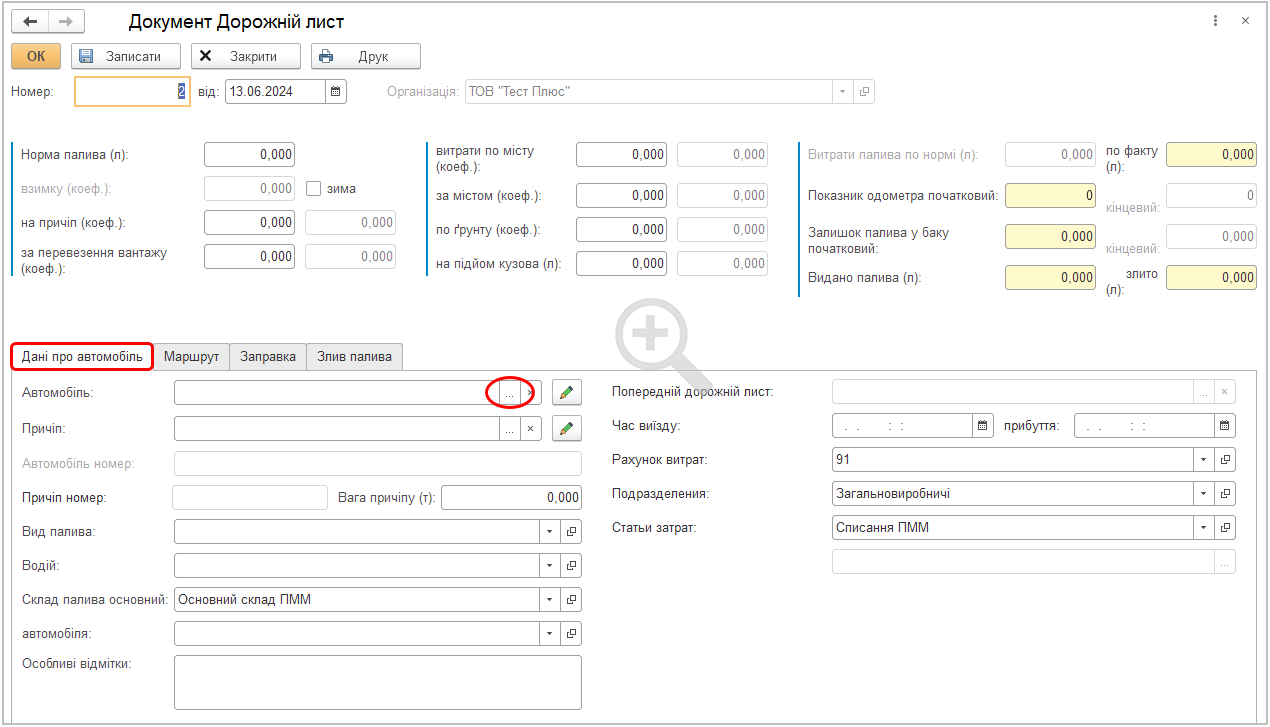This screenshot has height=727, width=1270.
Task: Switch to the Заправка tab
Action: tap(268, 356)
